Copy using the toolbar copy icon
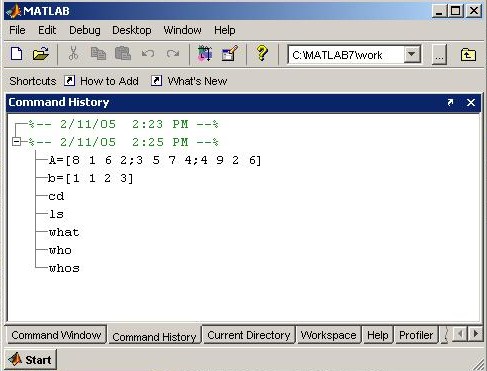Image resolution: width=487 pixels, height=371 pixels. pyautogui.click(x=98, y=54)
